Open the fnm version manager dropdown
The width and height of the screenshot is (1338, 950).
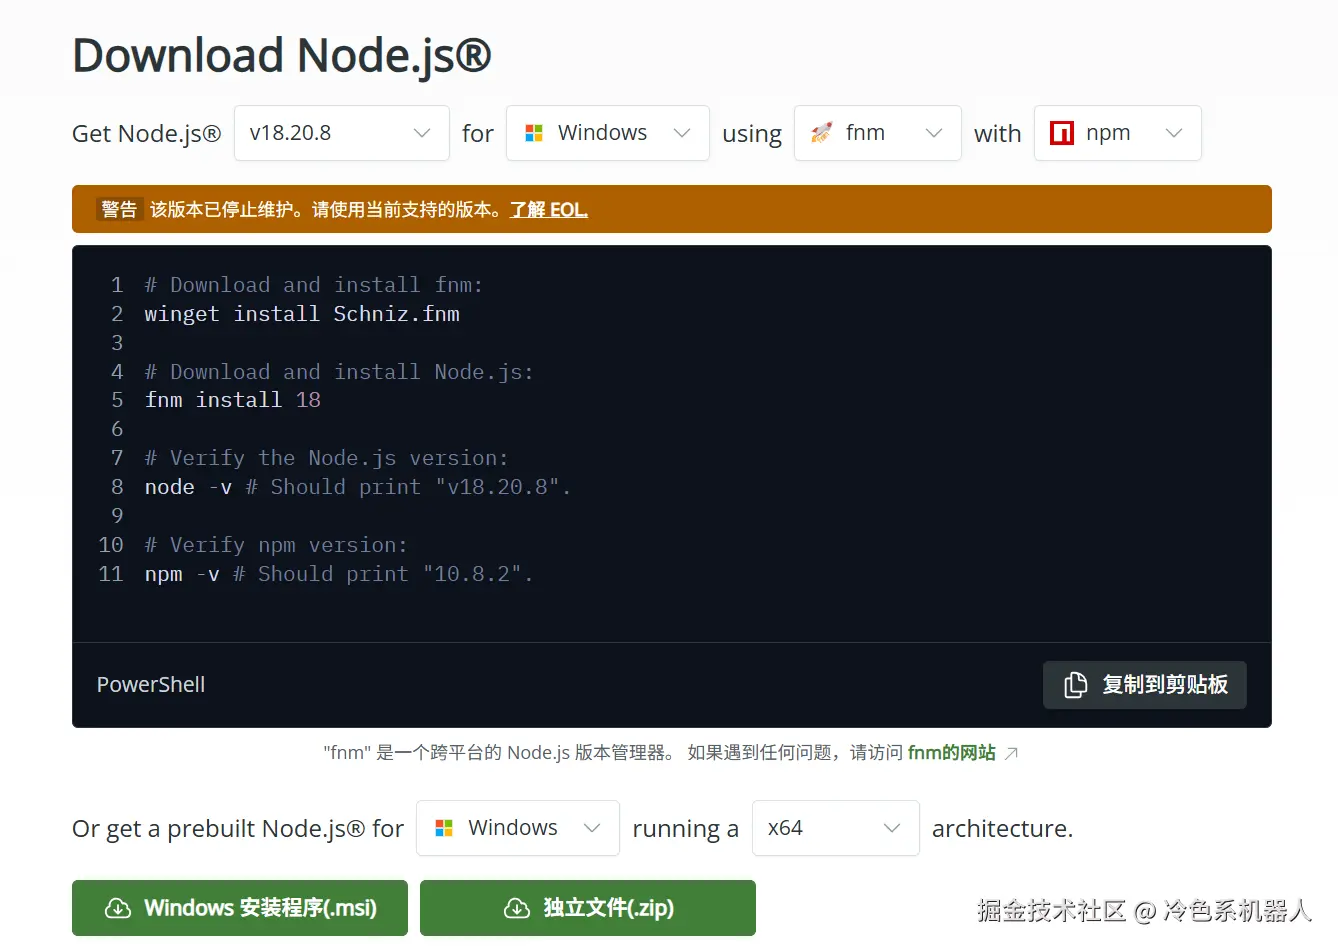878,133
